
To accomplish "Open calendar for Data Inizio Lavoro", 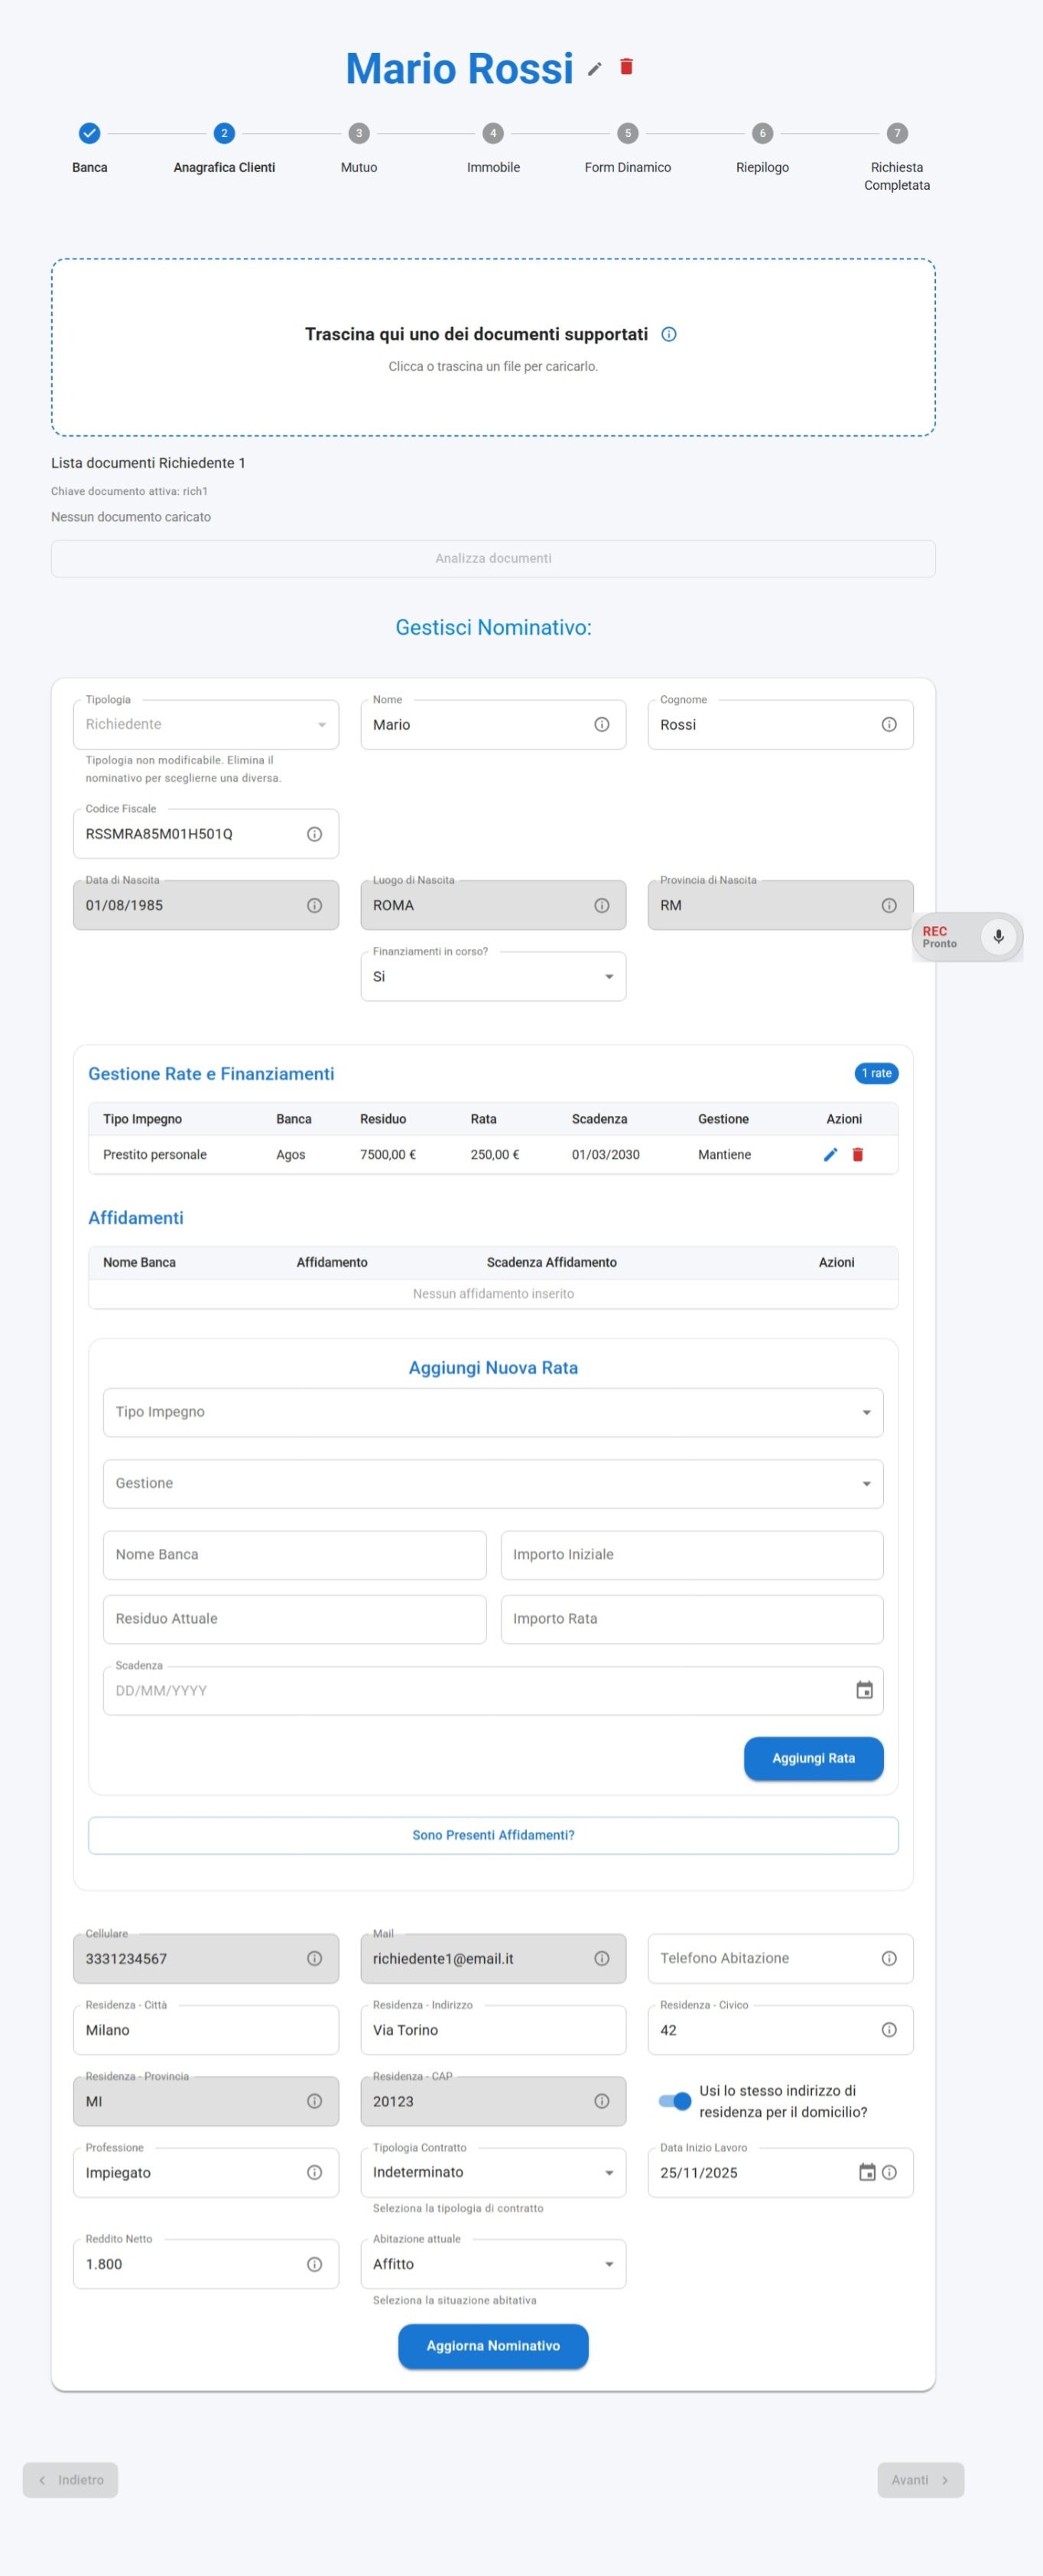I will (867, 2172).
